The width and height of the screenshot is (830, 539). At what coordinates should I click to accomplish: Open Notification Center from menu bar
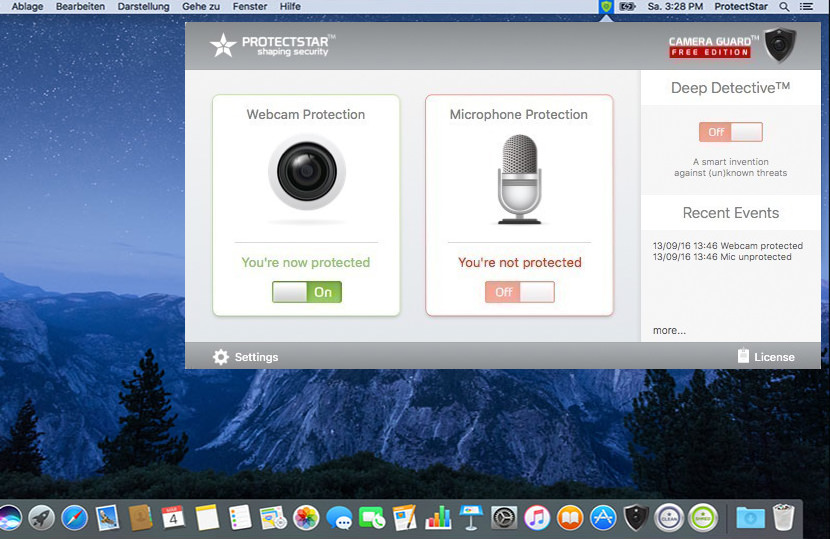pyautogui.click(x=806, y=7)
